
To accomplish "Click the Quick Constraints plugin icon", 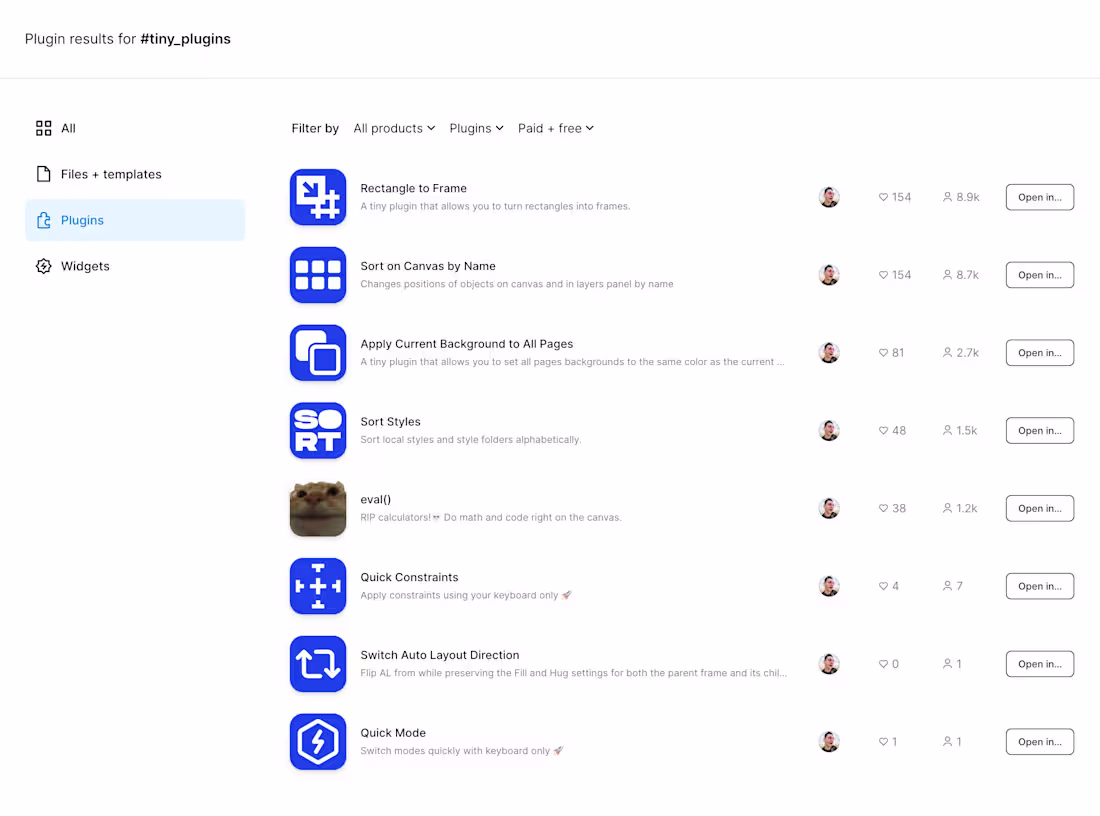I will pyautogui.click(x=318, y=586).
